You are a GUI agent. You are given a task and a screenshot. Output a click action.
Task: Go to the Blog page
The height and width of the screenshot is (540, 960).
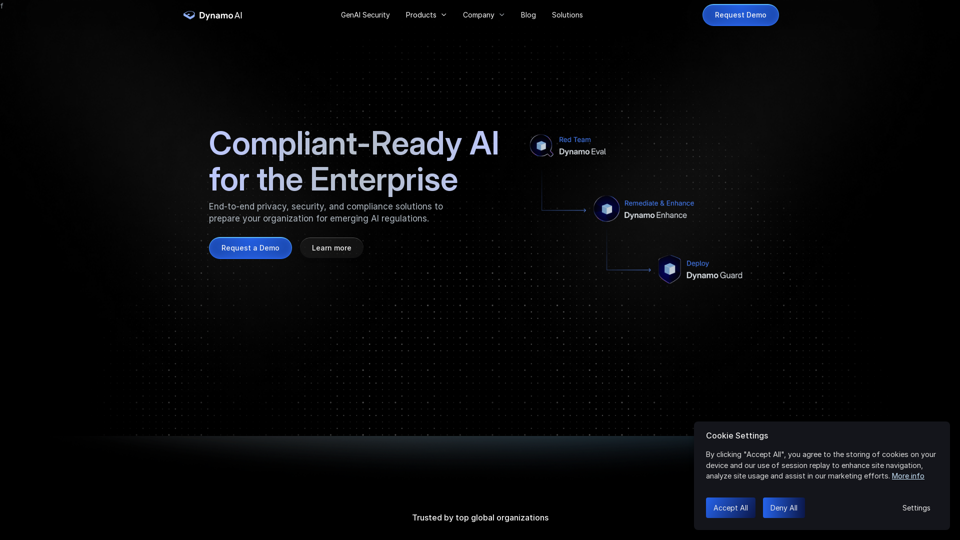[528, 15]
